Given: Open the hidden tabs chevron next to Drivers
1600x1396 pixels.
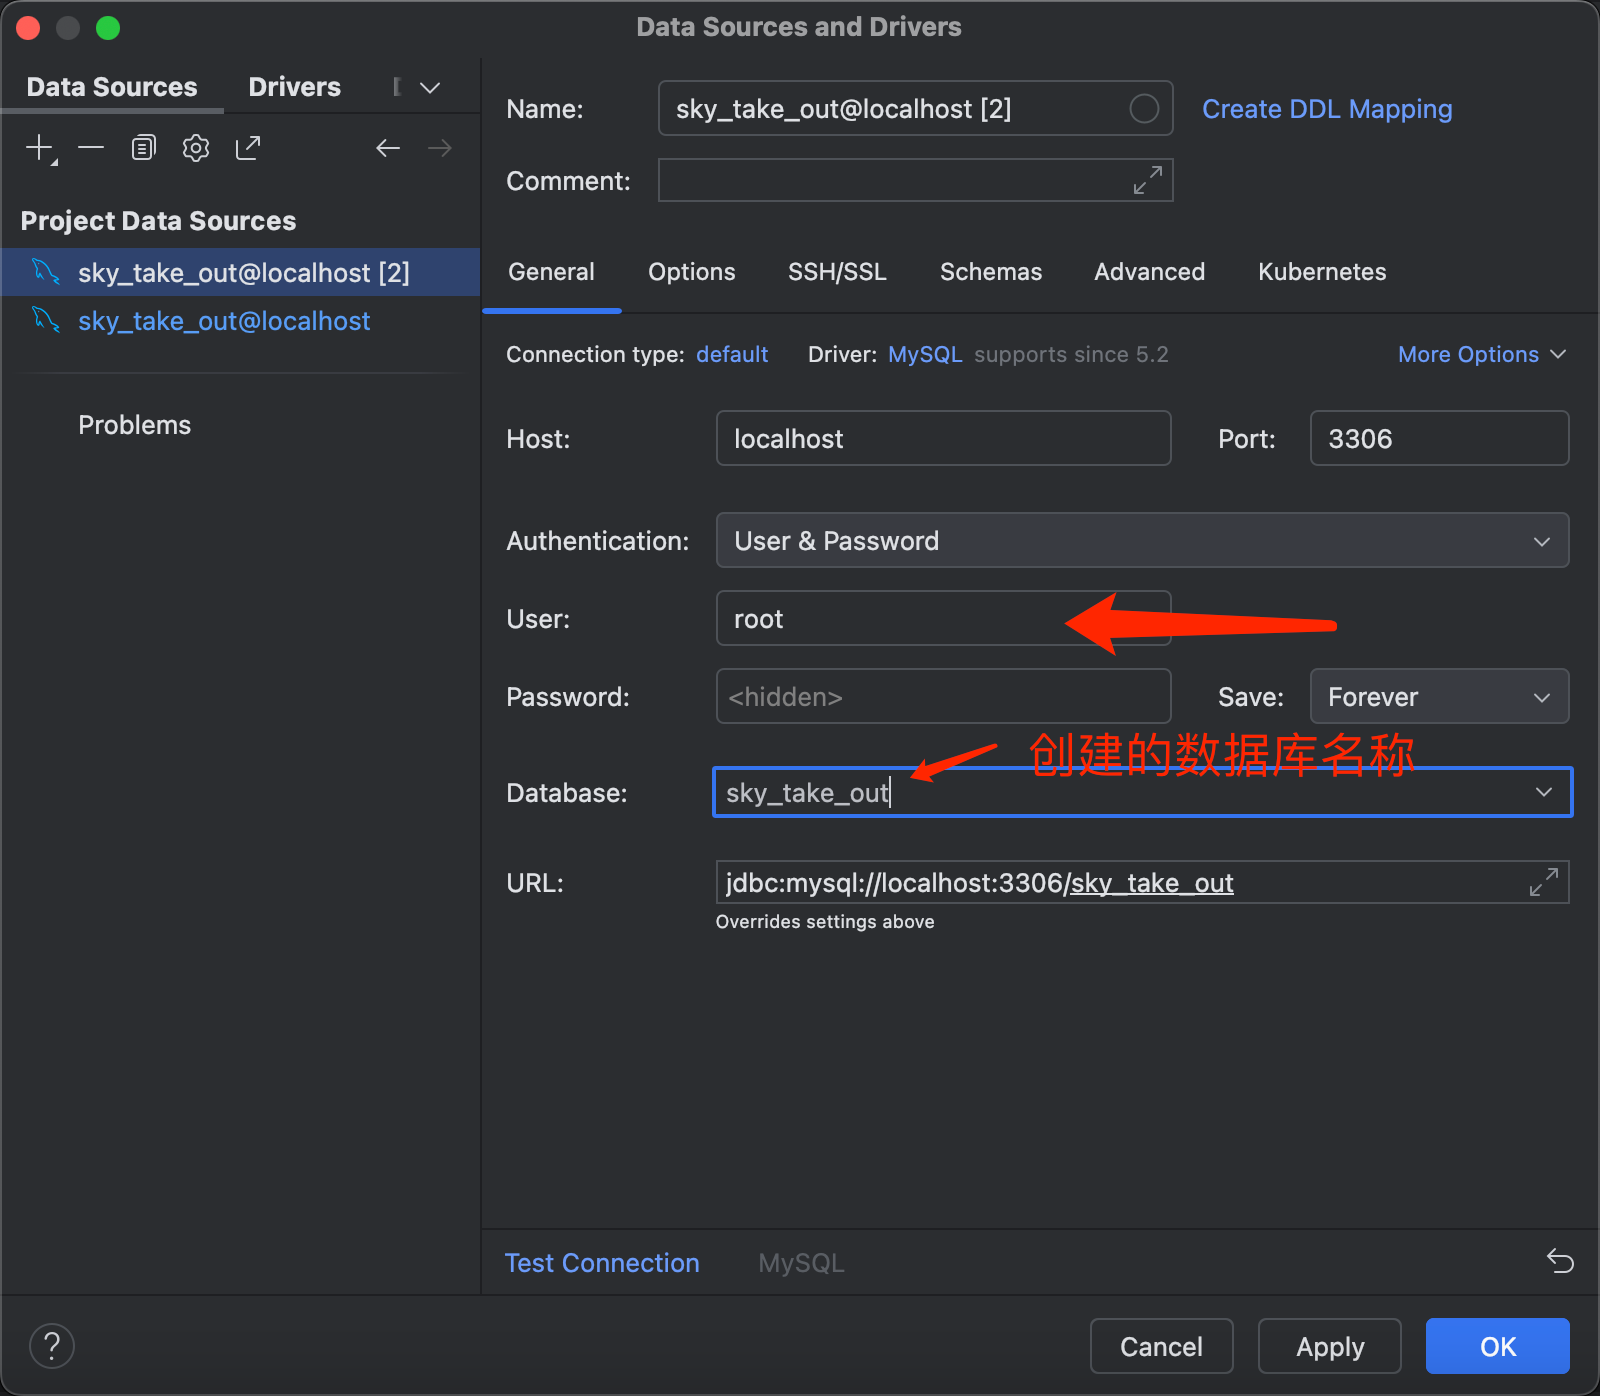Looking at the screenshot, I should [430, 88].
